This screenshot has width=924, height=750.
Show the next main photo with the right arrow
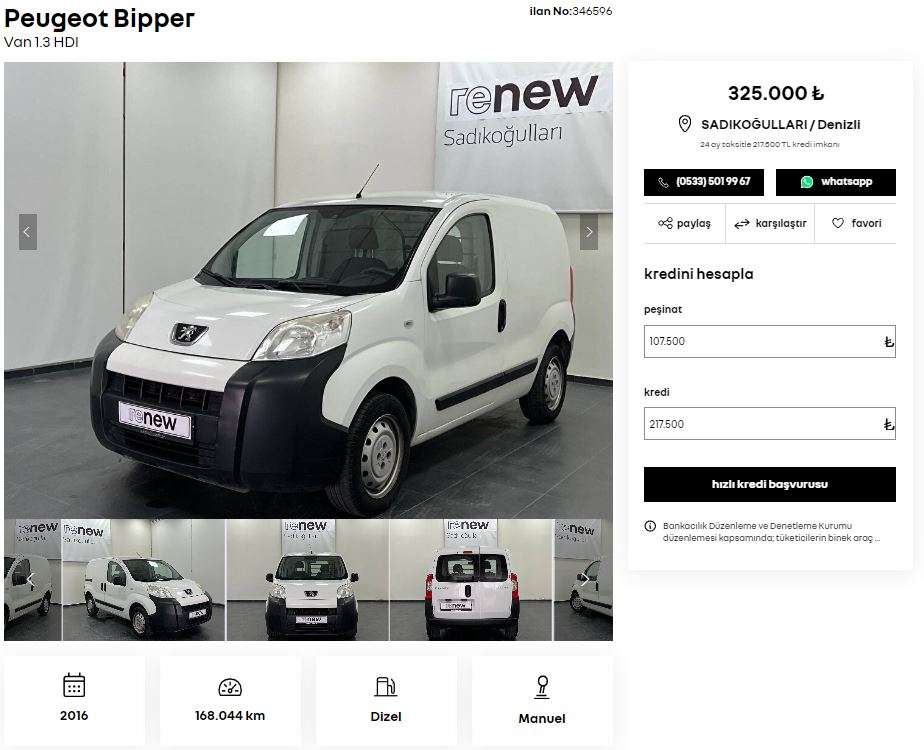tap(589, 232)
